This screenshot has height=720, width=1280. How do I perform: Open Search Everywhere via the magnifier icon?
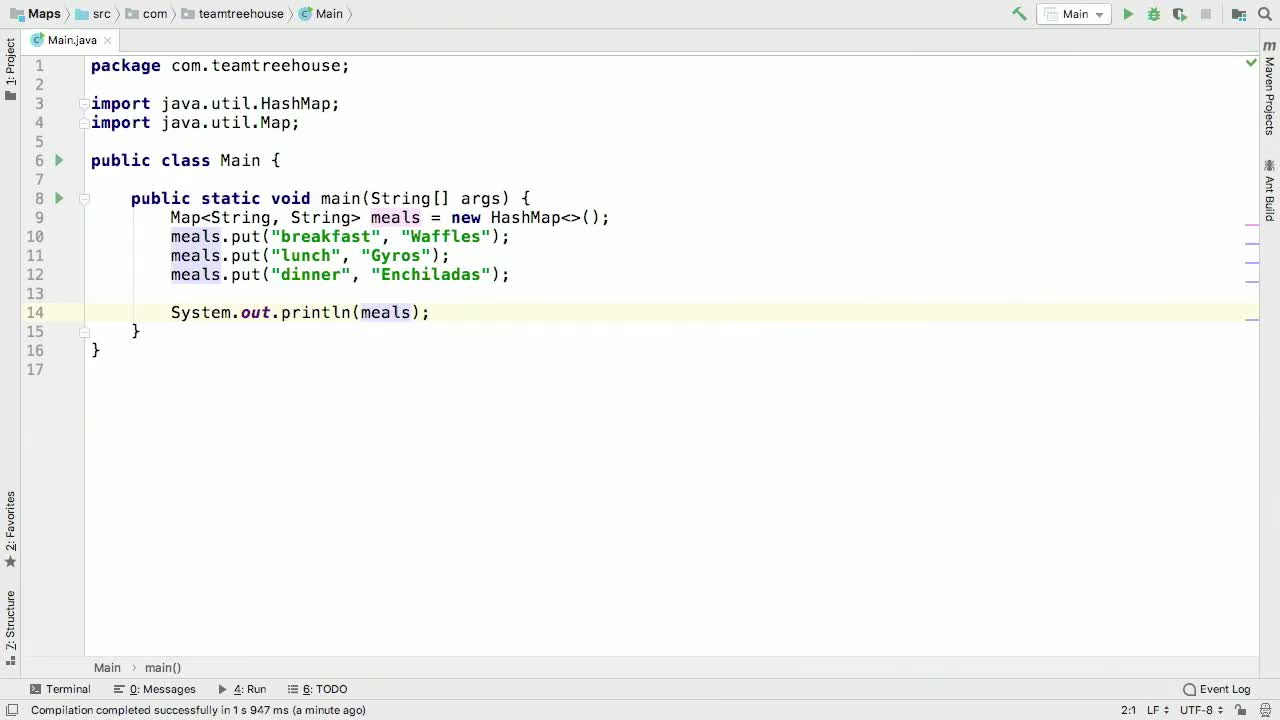click(1265, 14)
